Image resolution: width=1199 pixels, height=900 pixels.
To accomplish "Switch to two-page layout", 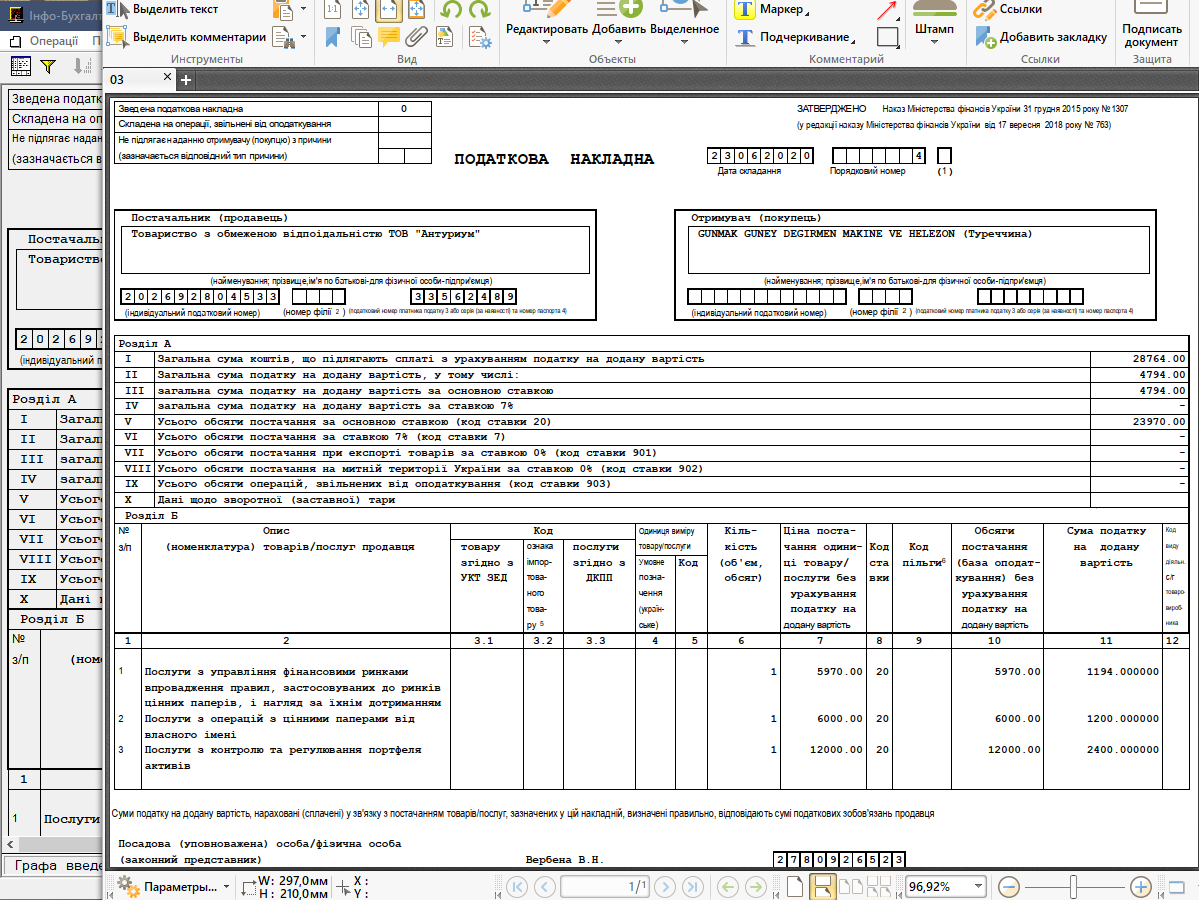I will click(x=851, y=887).
